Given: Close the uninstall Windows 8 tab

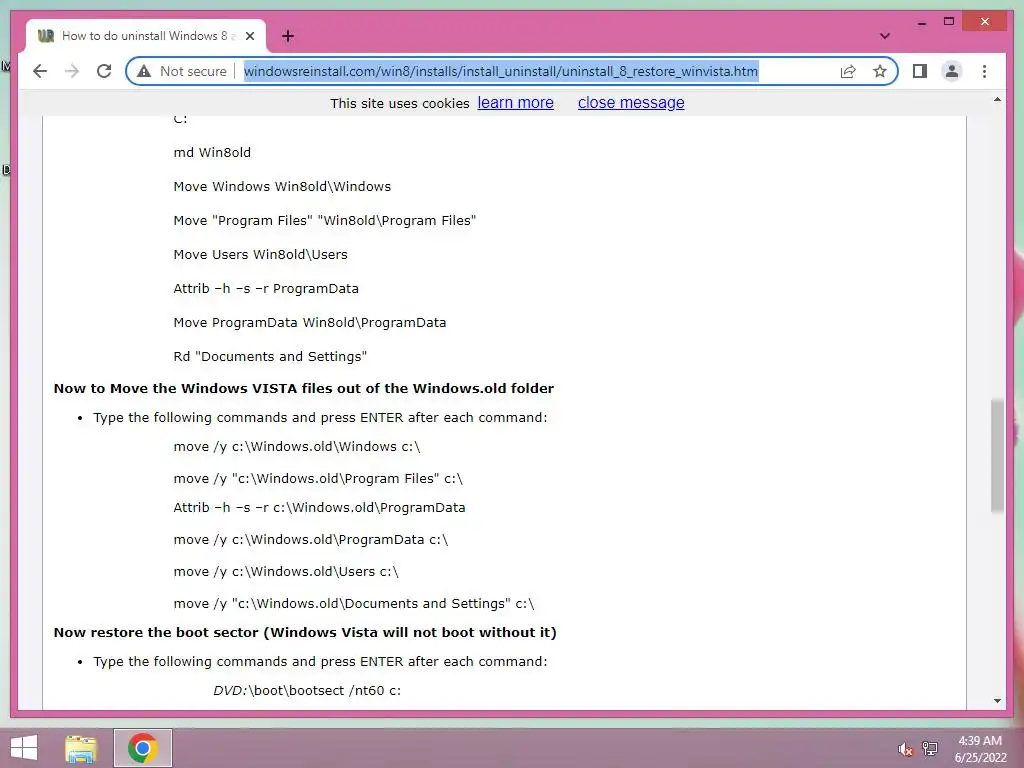Looking at the screenshot, I should tap(250, 36).
